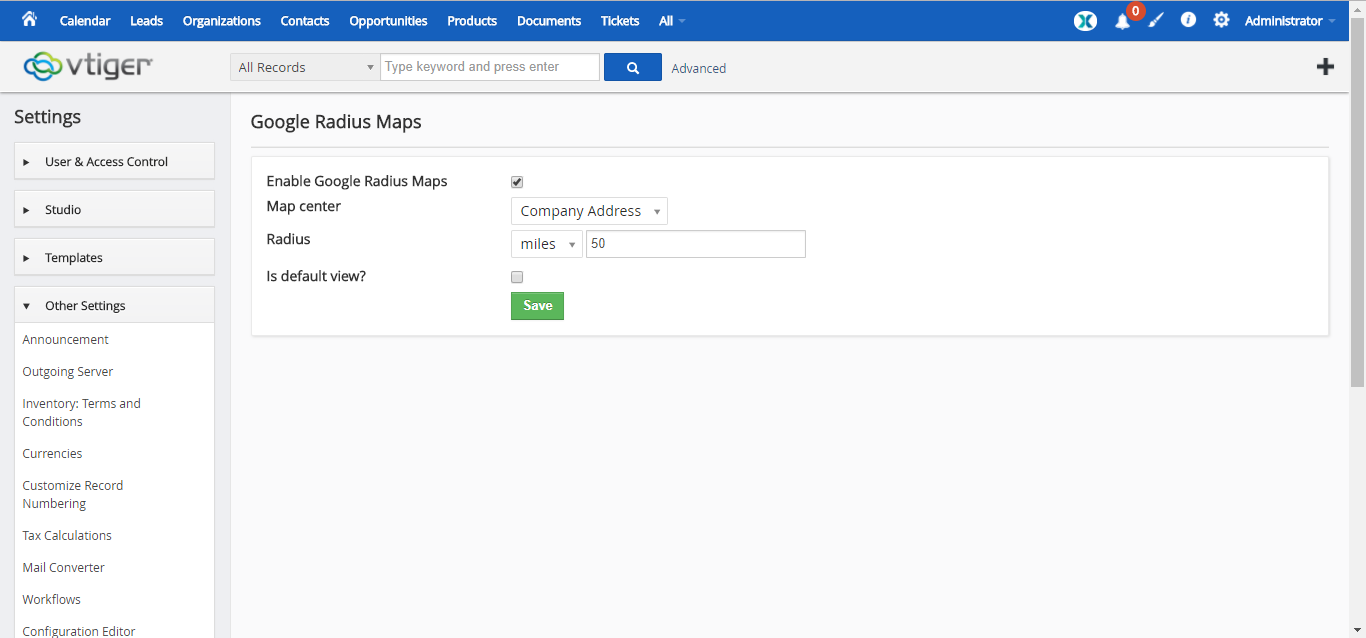This screenshot has height=638, width=1366.
Task: Open Inventory: Terms and Conditions
Action: click(82, 412)
